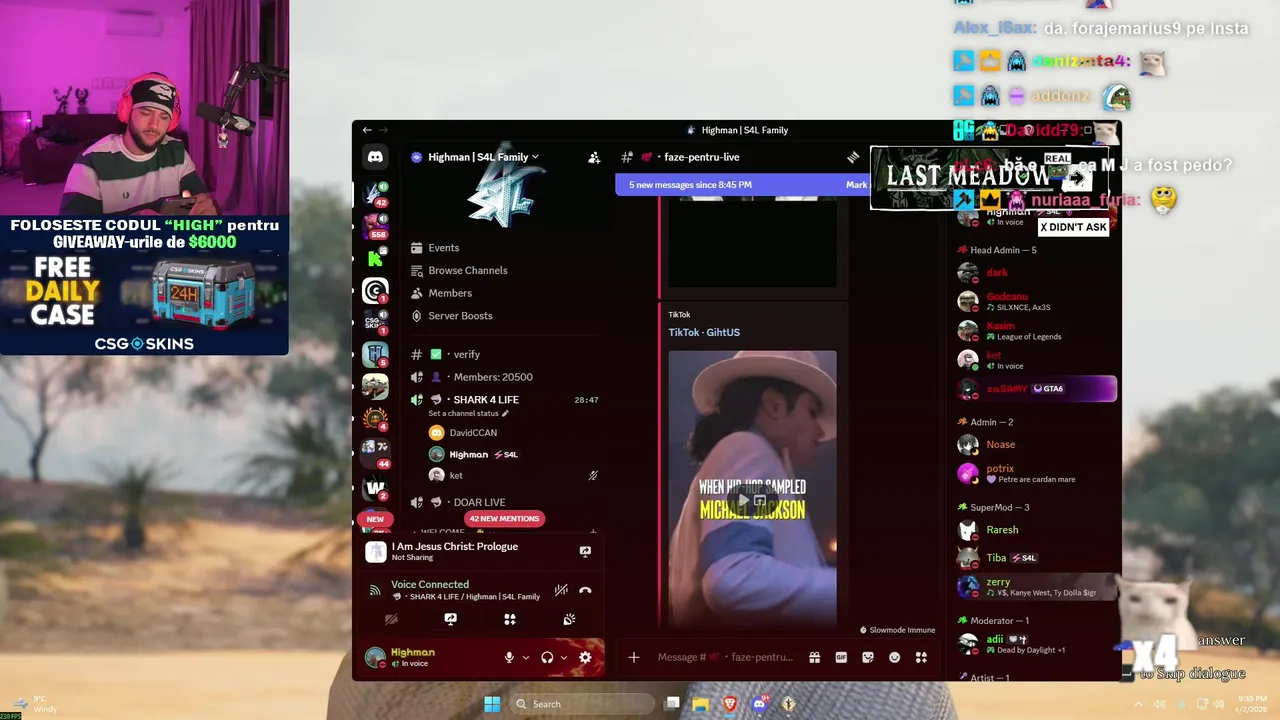This screenshot has width=1280, height=720.
Task: Toggle noise suppression in voice panel
Action: click(562, 590)
